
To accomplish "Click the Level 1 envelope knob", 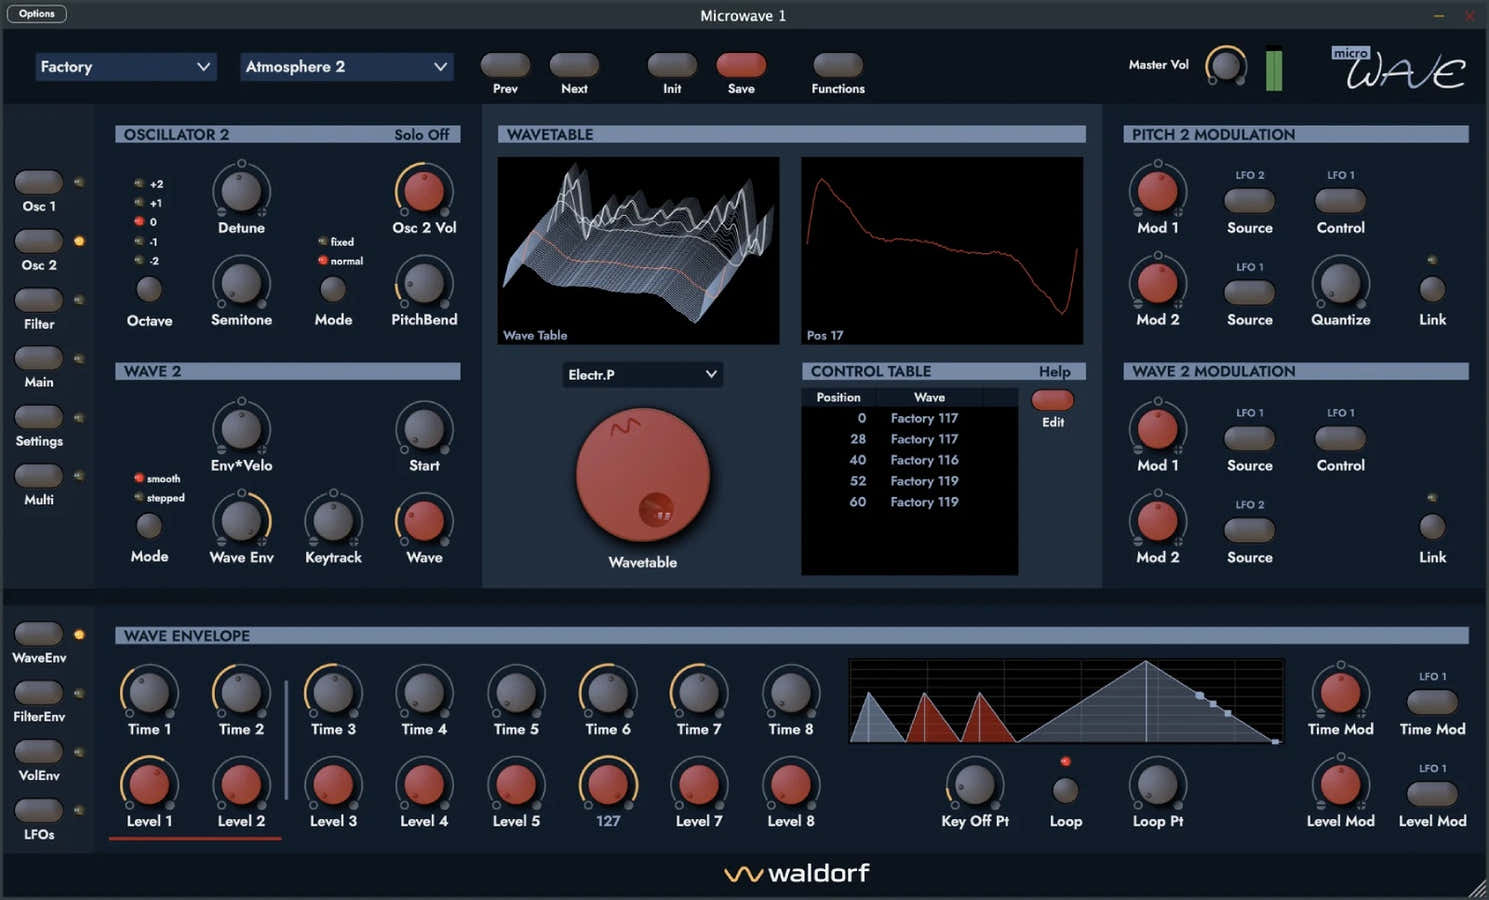I will pos(149,785).
